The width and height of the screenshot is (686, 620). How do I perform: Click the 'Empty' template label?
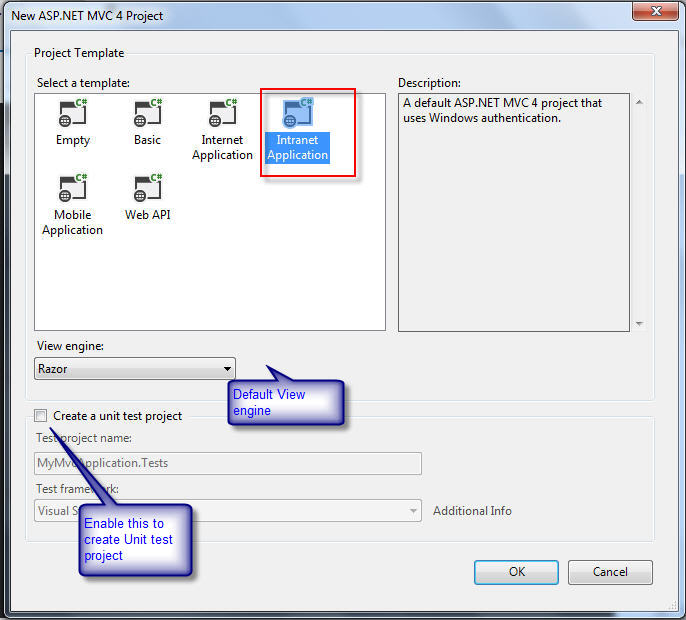tap(73, 140)
